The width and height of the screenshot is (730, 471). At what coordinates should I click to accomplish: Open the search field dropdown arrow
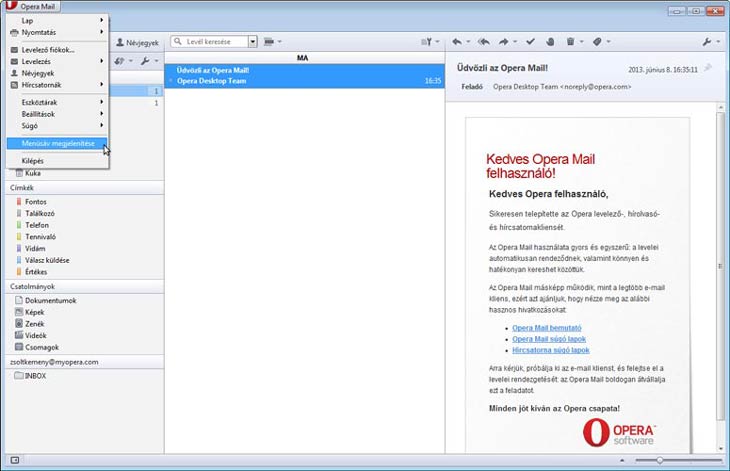coord(253,42)
